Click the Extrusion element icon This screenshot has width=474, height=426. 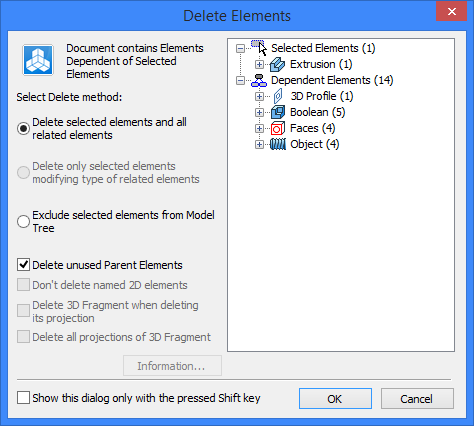pos(277,64)
